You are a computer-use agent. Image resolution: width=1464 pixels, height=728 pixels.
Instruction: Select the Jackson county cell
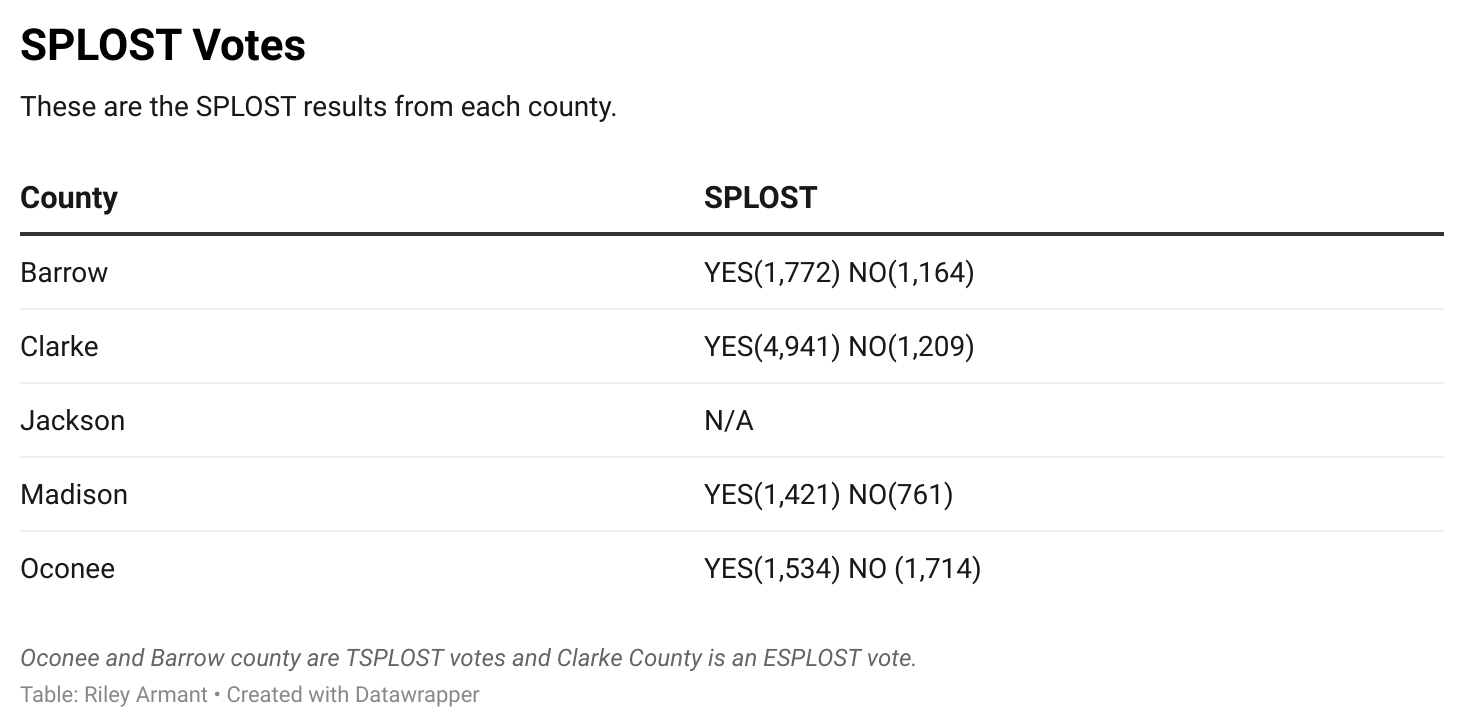coord(72,420)
